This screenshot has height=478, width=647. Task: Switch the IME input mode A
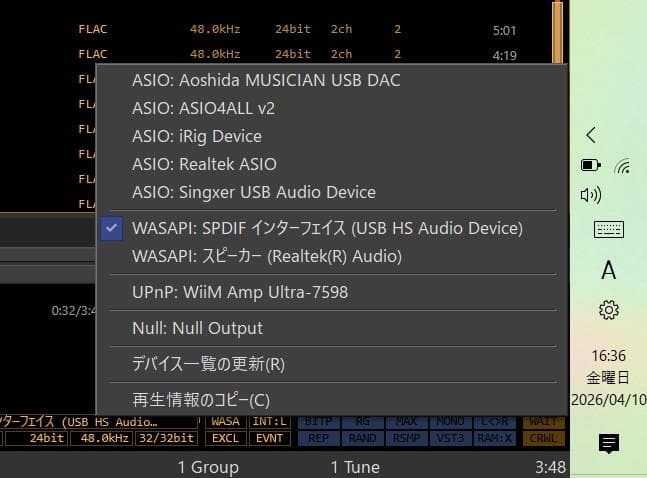609,270
